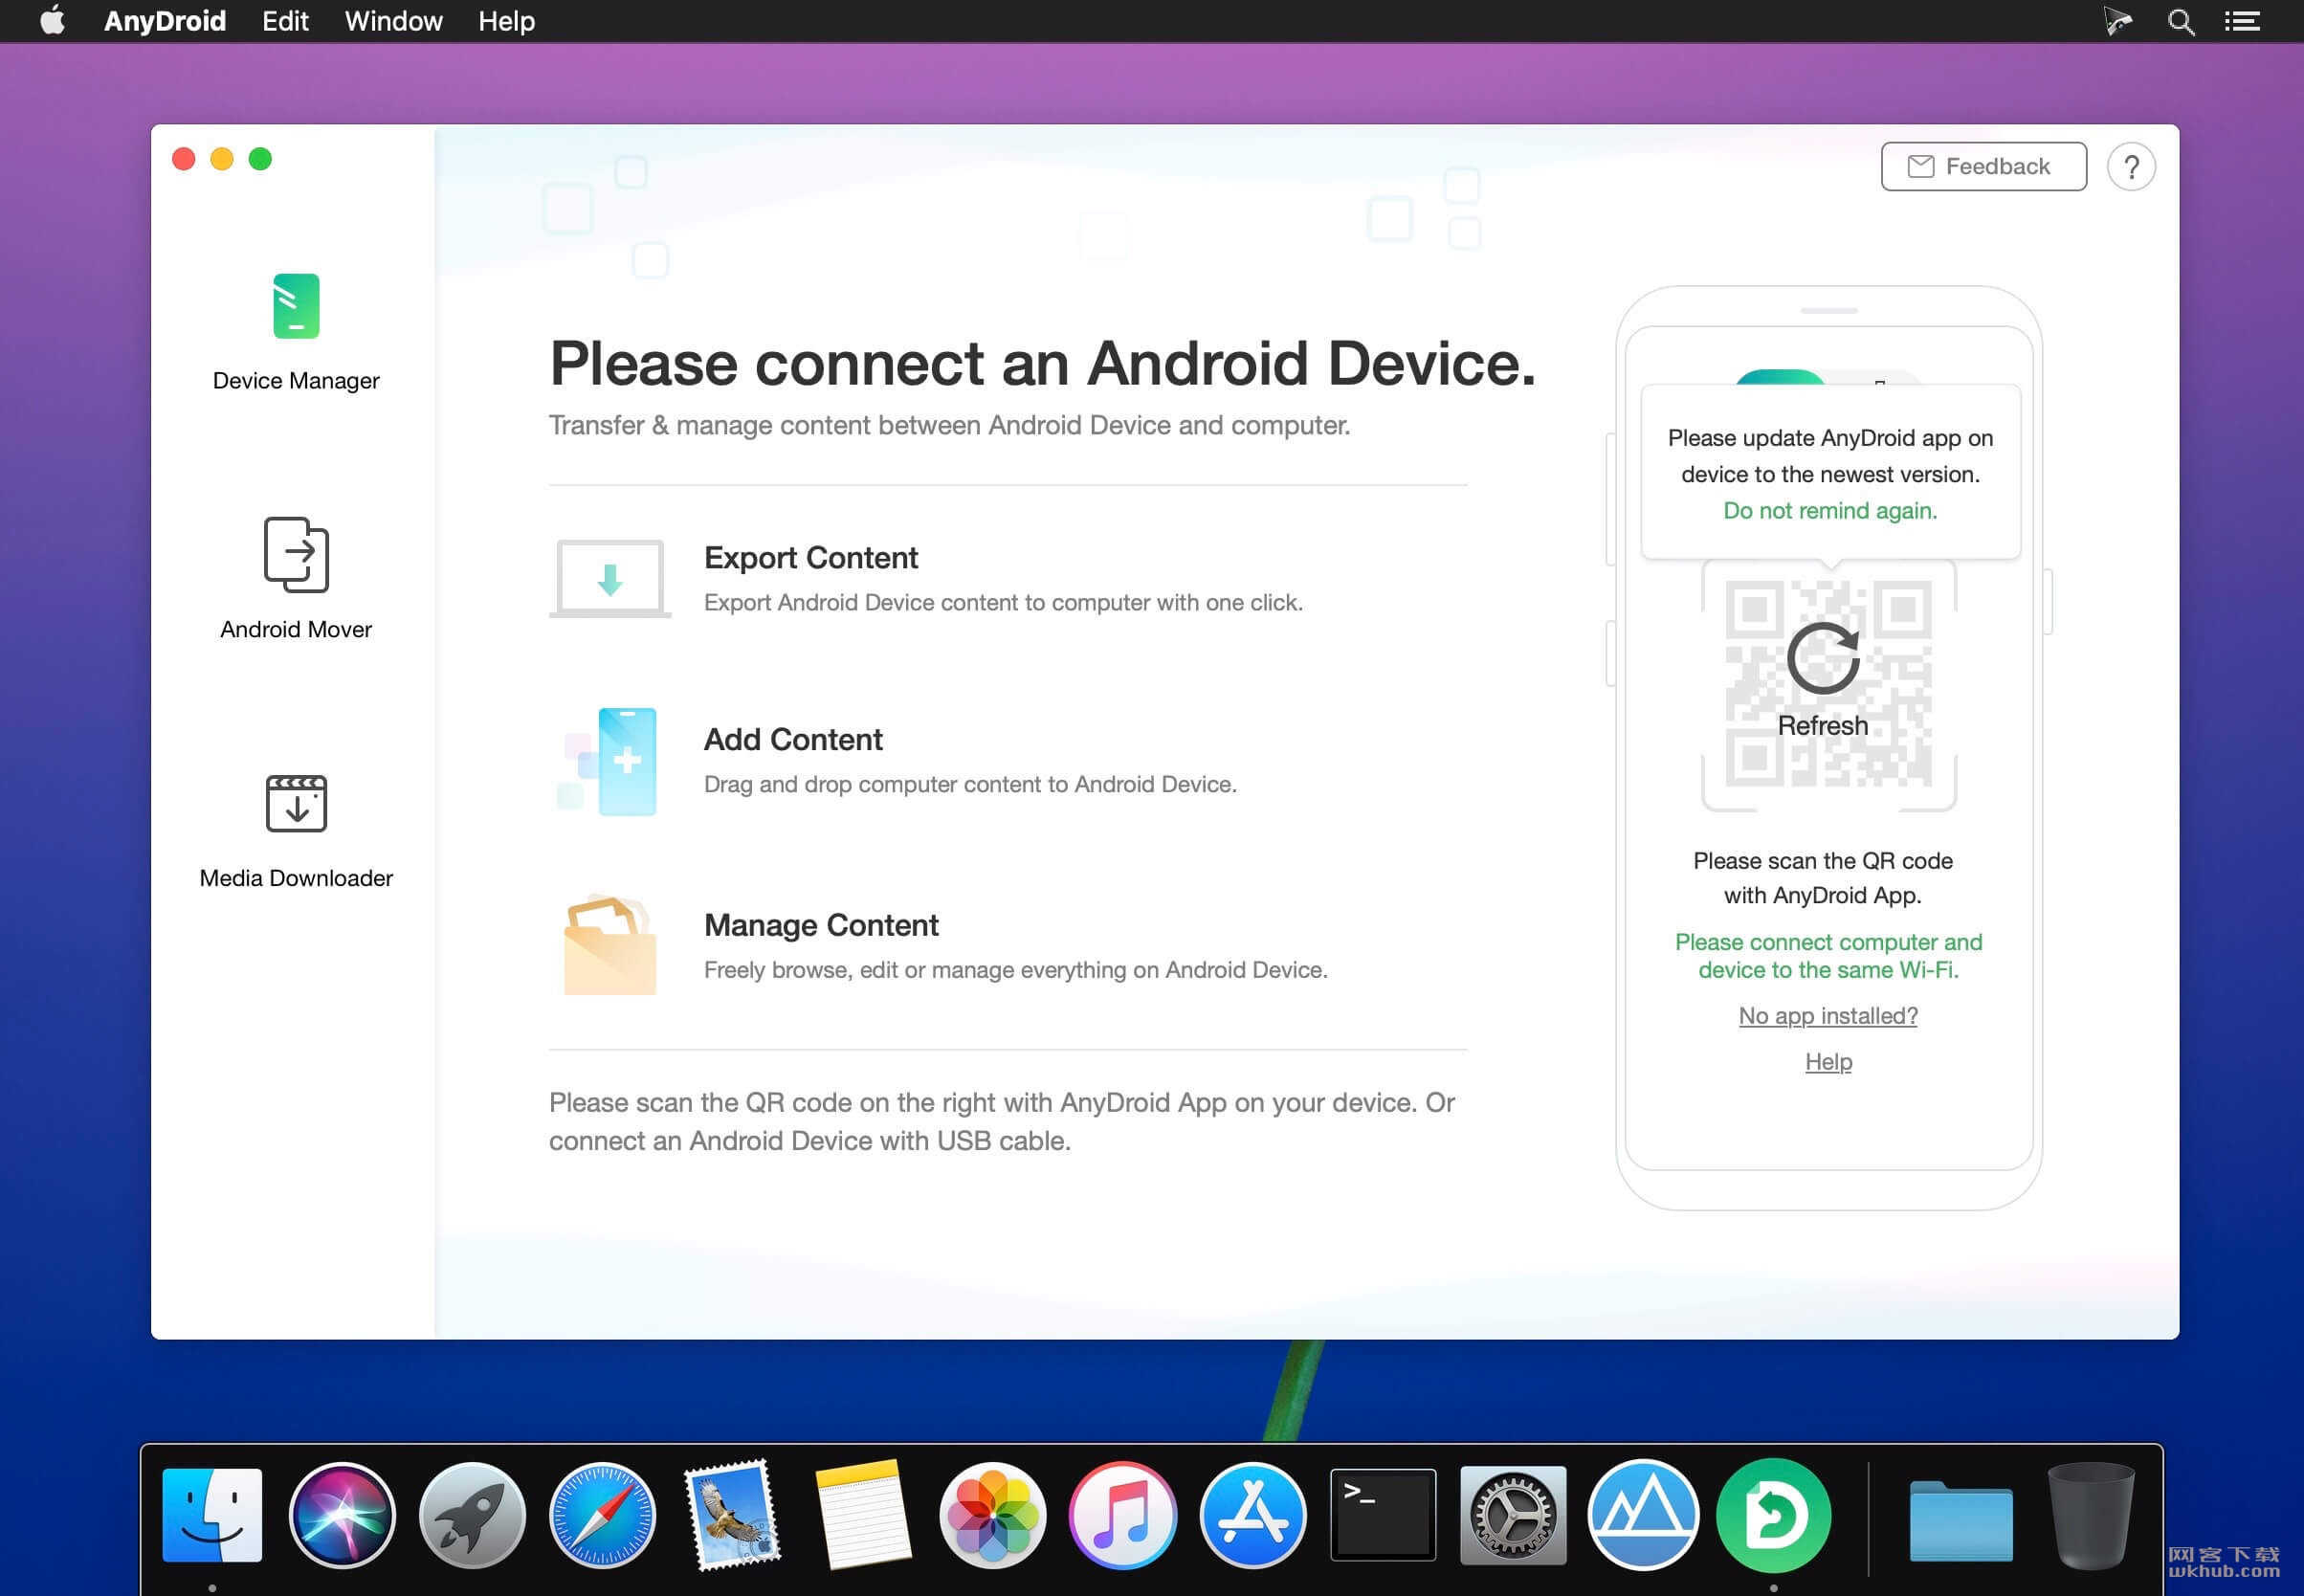The width and height of the screenshot is (2304, 1596).
Task: Open the Help link below QR code
Action: [x=1828, y=1061]
